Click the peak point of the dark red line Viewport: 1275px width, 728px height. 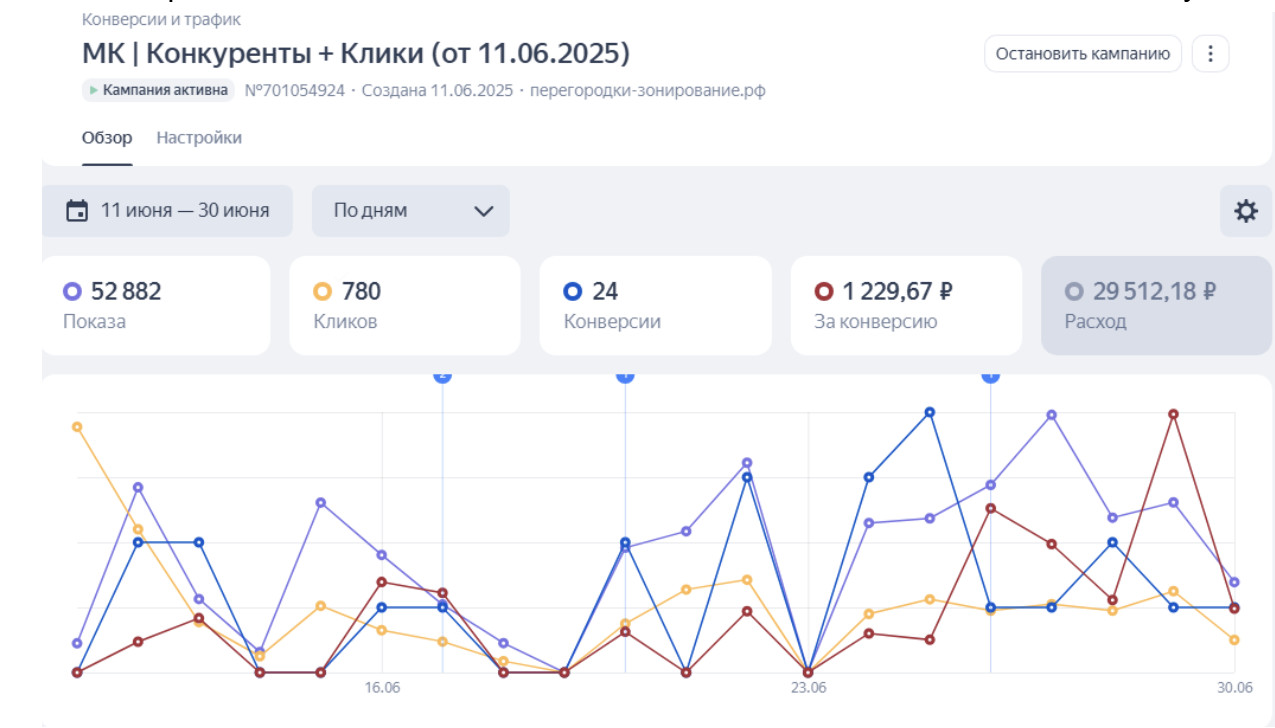[x=1173, y=414]
